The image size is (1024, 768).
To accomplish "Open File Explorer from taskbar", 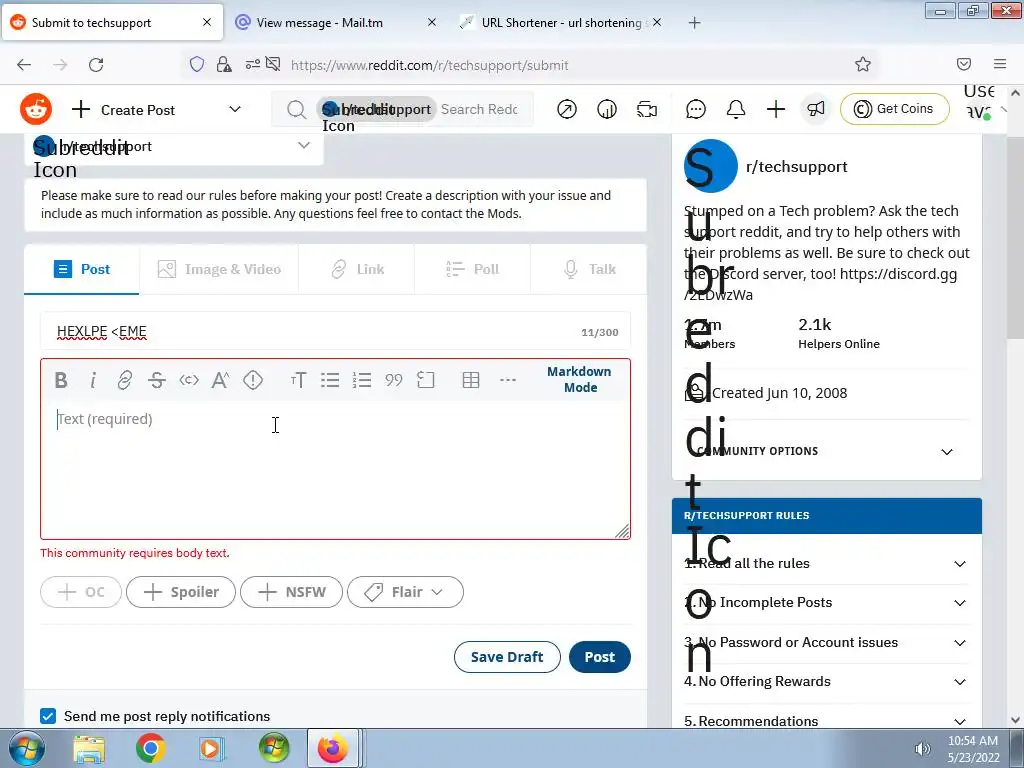I will pos(88,748).
